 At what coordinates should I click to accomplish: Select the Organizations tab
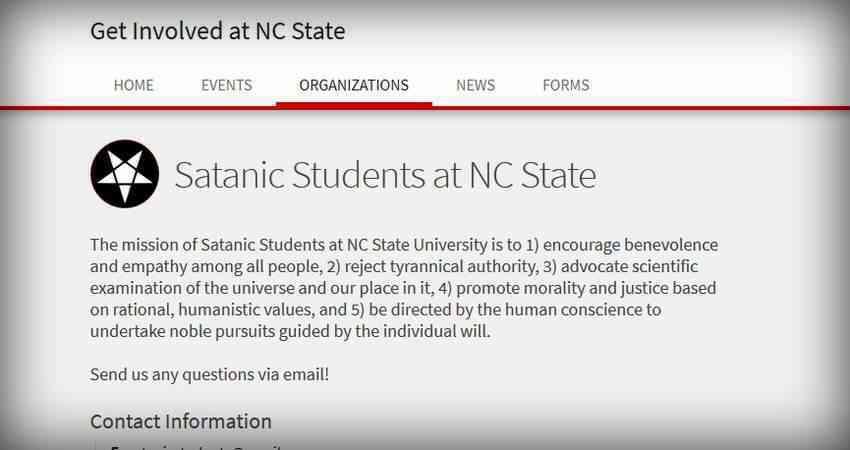point(354,85)
